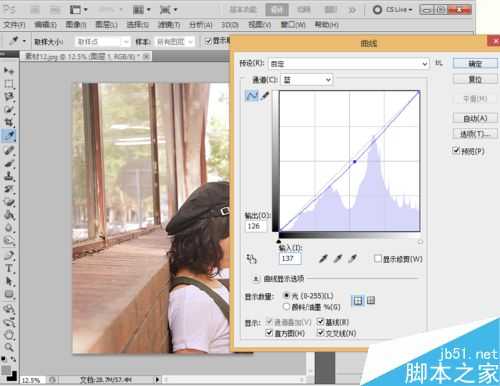Pick the set black point eyedropper
The width and height of the screenshot is (500, 386).
pos(323,259)
